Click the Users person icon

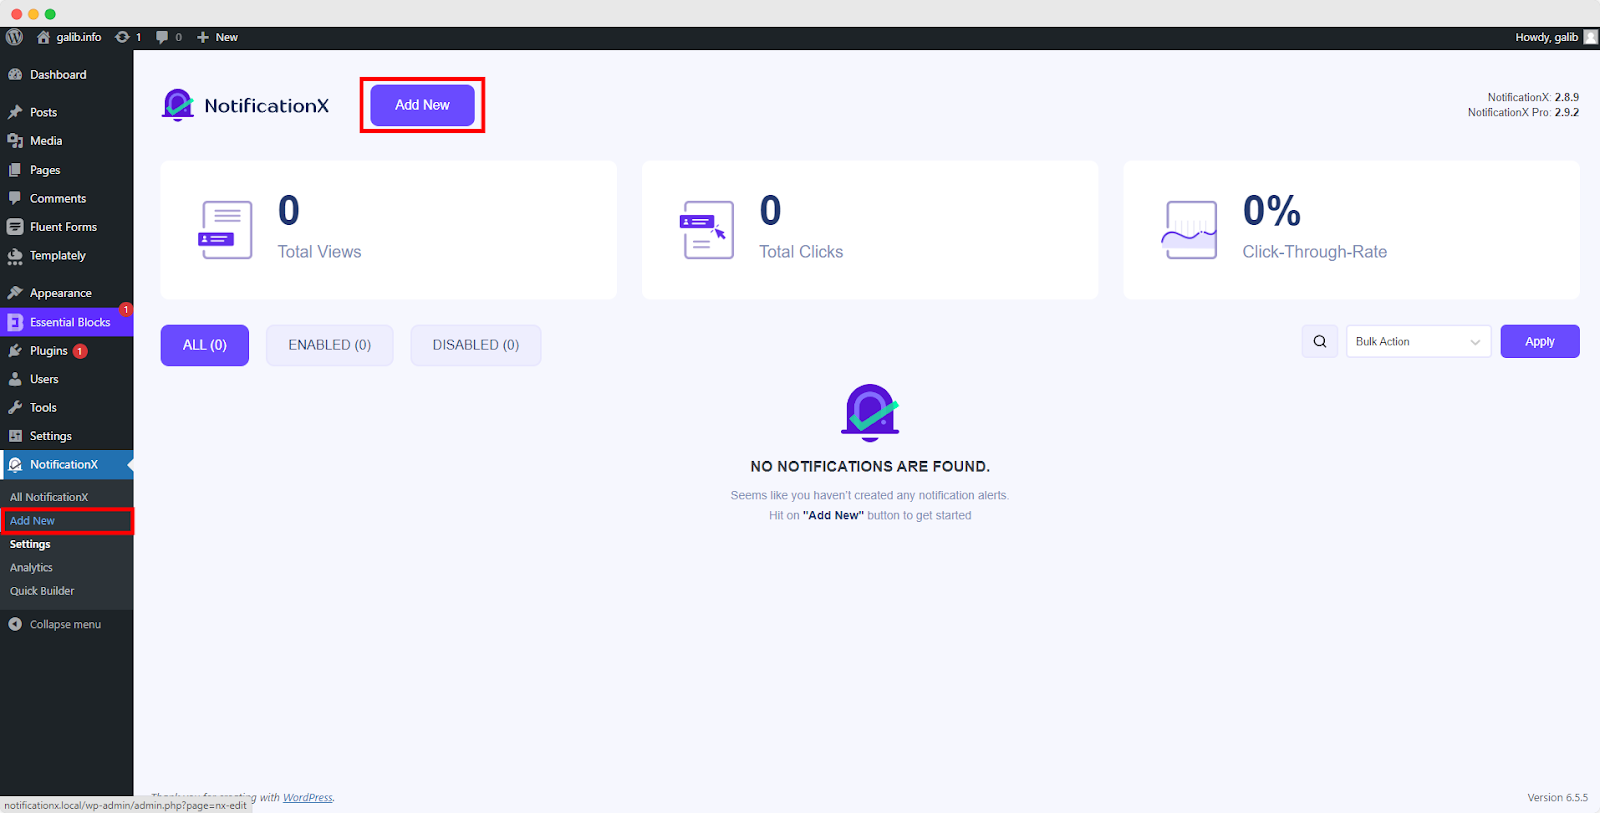(x=15, y=379)
